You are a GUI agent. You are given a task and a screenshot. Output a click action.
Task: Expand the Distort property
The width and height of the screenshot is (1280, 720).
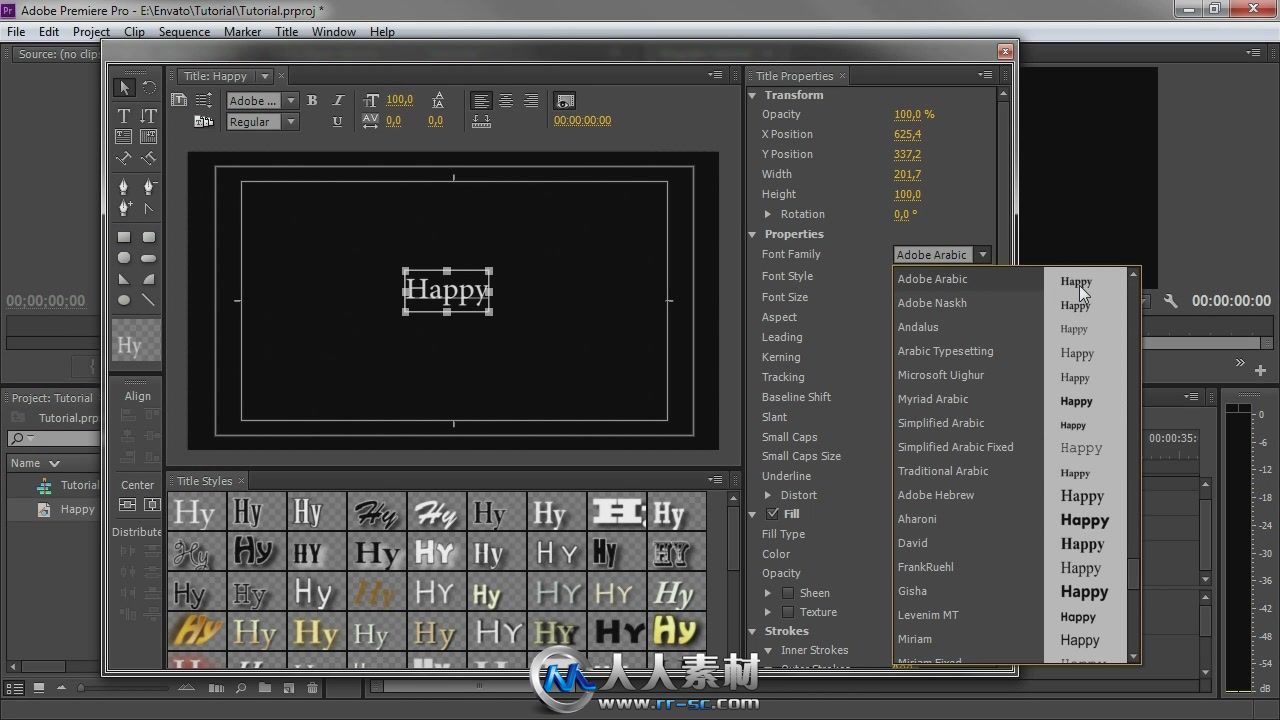point(768,495)
